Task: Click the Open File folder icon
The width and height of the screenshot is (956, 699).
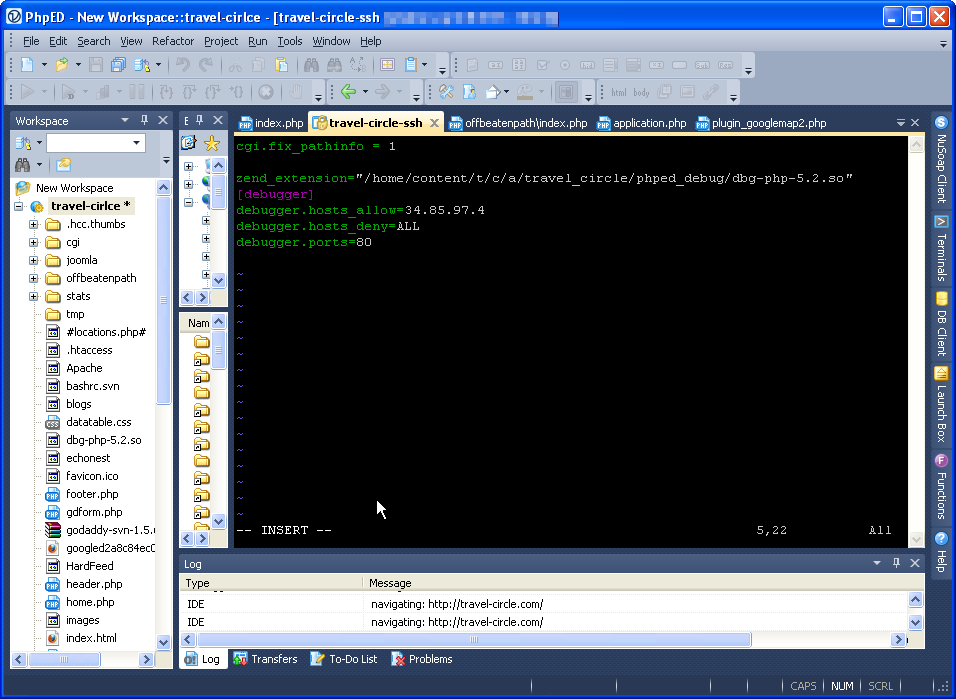Action: click(62, 65)
